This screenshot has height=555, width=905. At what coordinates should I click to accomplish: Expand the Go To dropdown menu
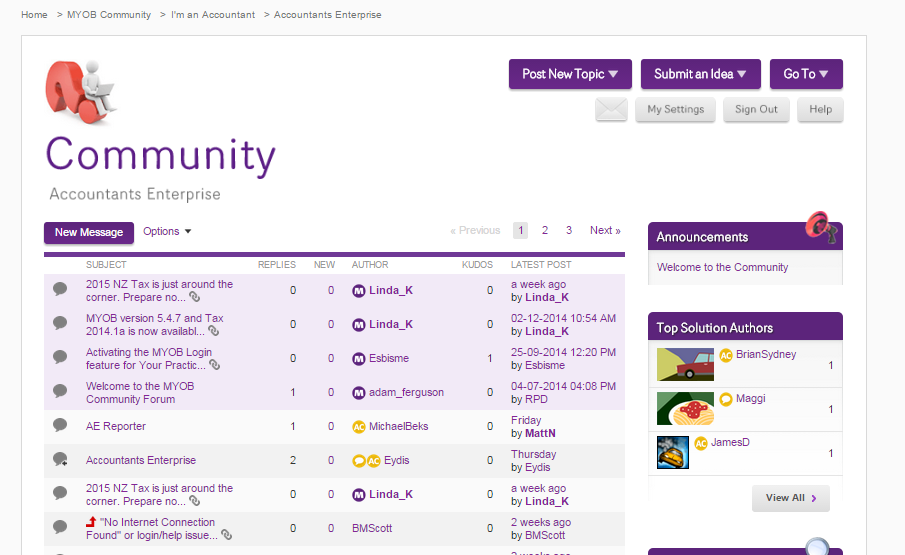pyautogui.click(x=806, y=74)
